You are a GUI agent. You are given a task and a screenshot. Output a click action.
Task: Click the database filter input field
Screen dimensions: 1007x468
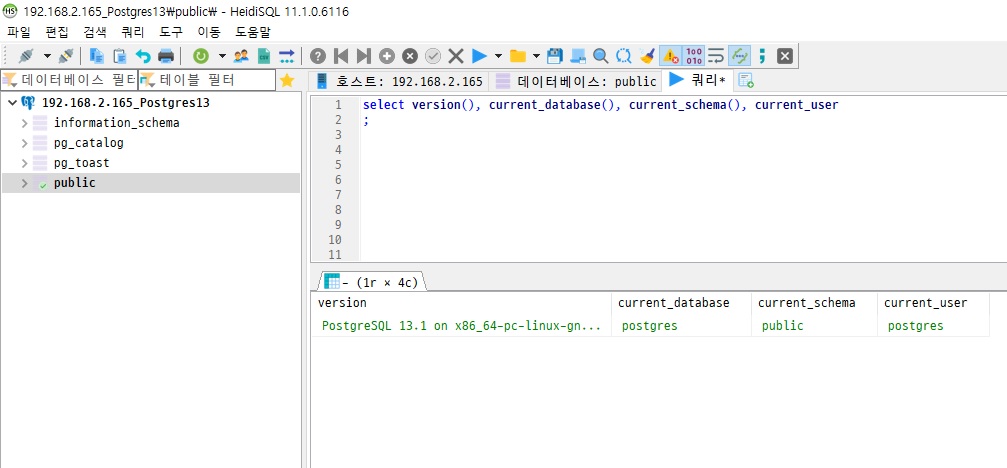click(69, 80)
